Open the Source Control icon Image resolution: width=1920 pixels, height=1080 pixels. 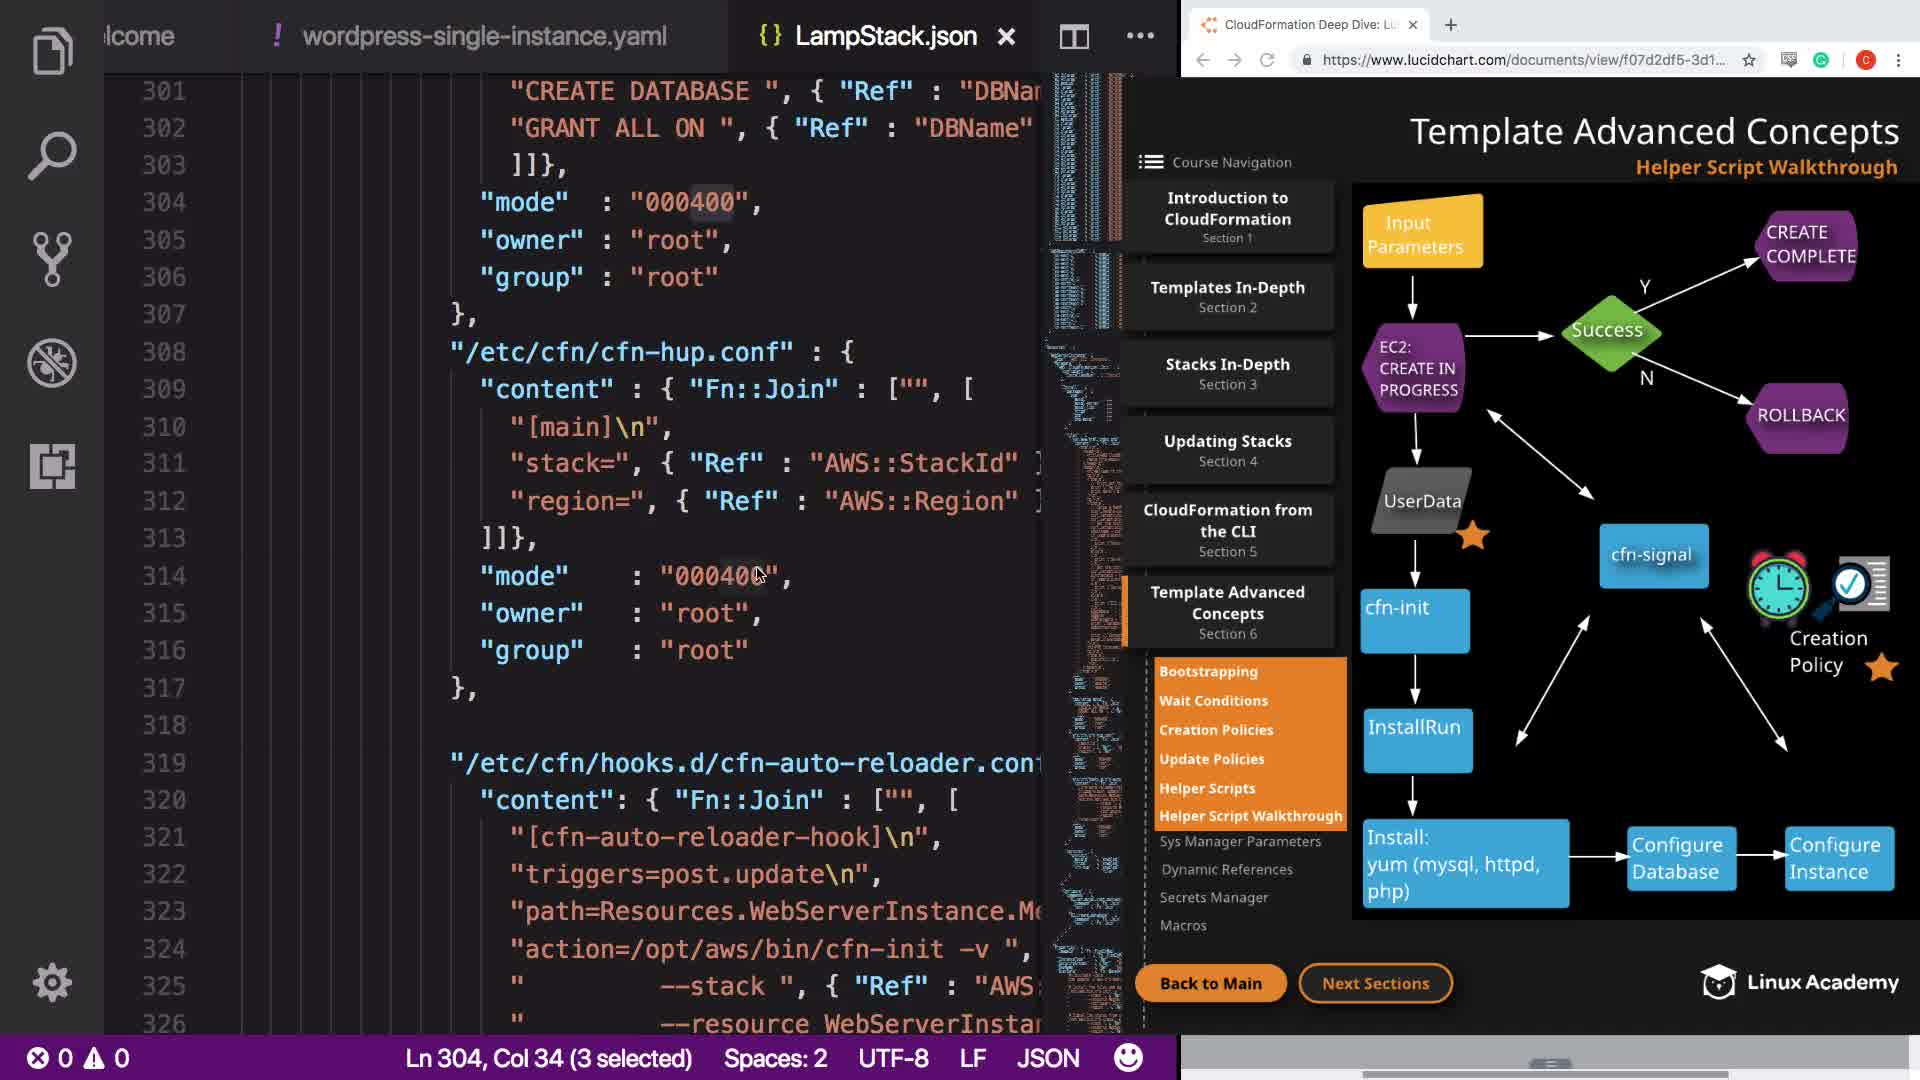point(52,259)
